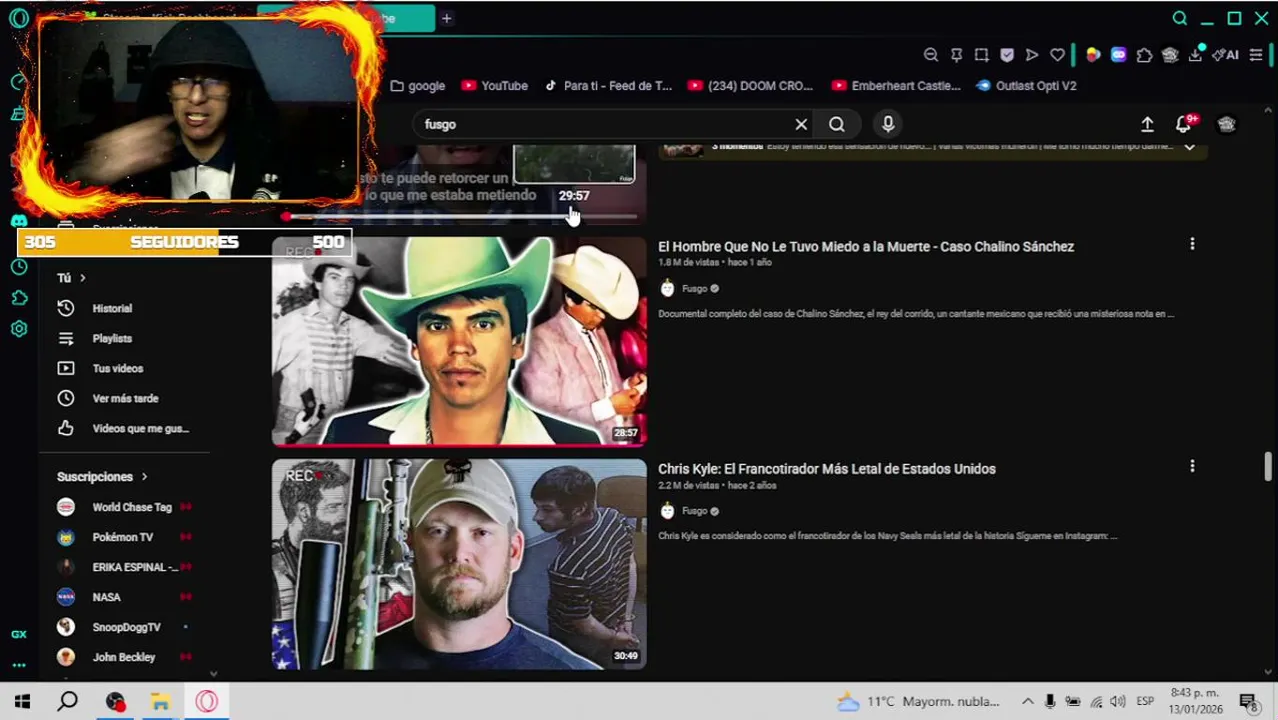Open a new tab with plus button
The width and height of the screenshot is (1278, 720).
pos(446,18)
